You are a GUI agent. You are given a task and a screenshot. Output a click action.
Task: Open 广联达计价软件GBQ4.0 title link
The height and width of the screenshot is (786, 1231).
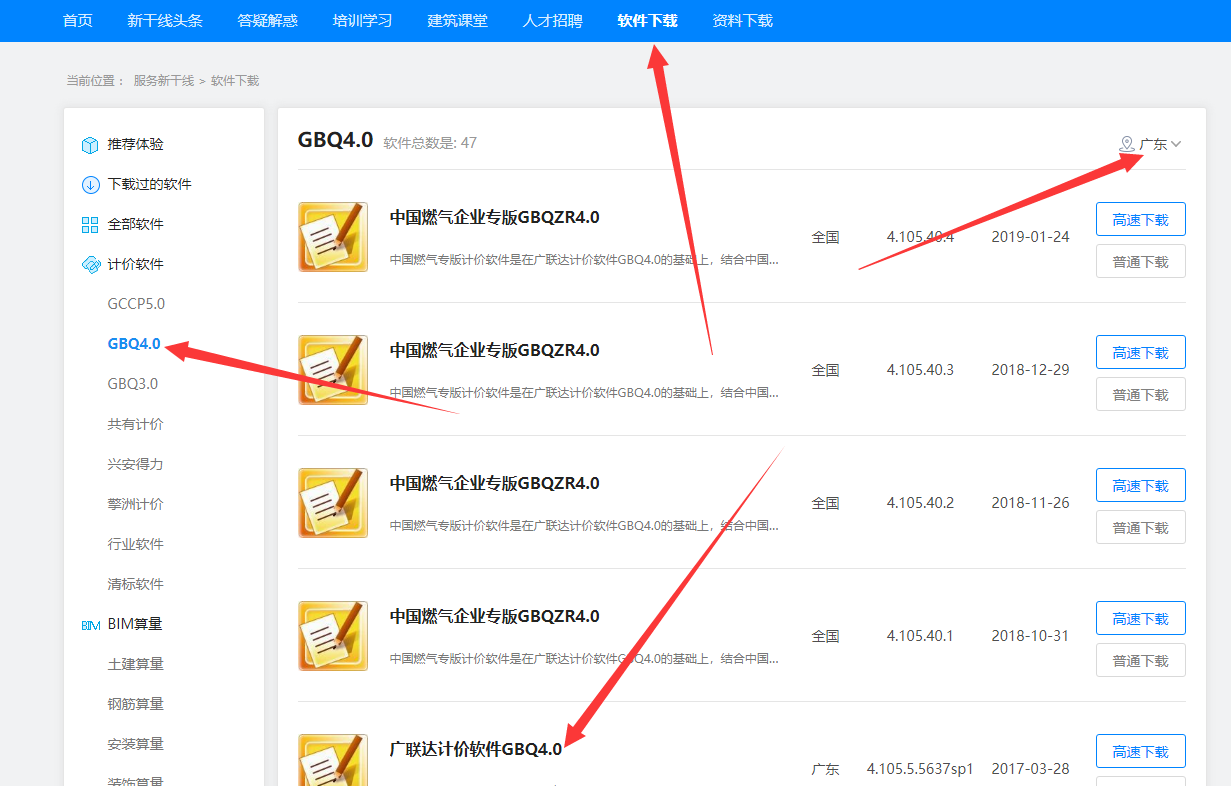[x=476, y=749]
